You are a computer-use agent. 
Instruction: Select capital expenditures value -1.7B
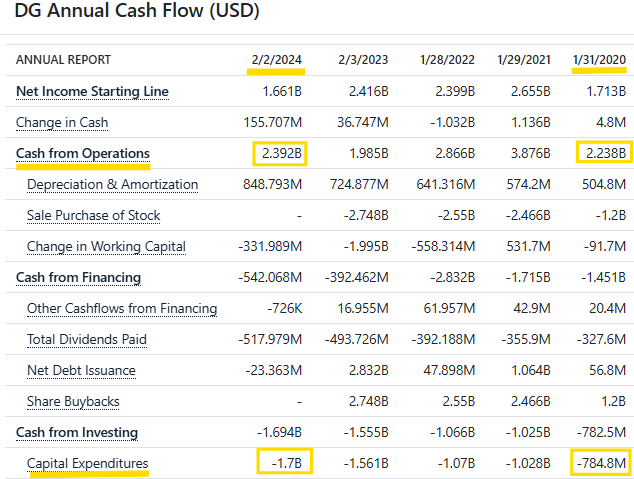click(287, 463)
